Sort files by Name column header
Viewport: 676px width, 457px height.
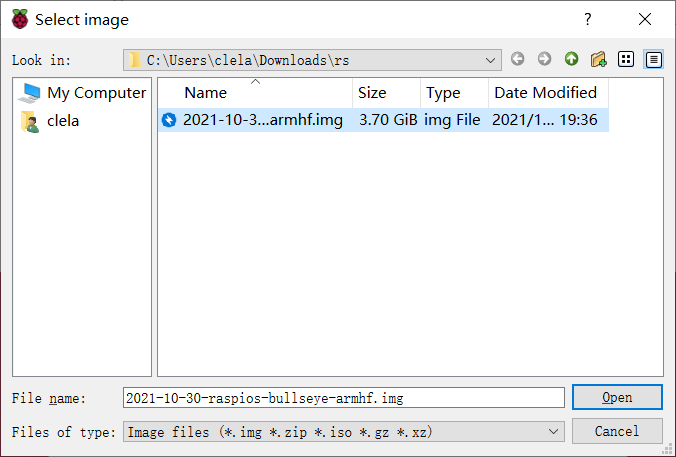(255, 93)
